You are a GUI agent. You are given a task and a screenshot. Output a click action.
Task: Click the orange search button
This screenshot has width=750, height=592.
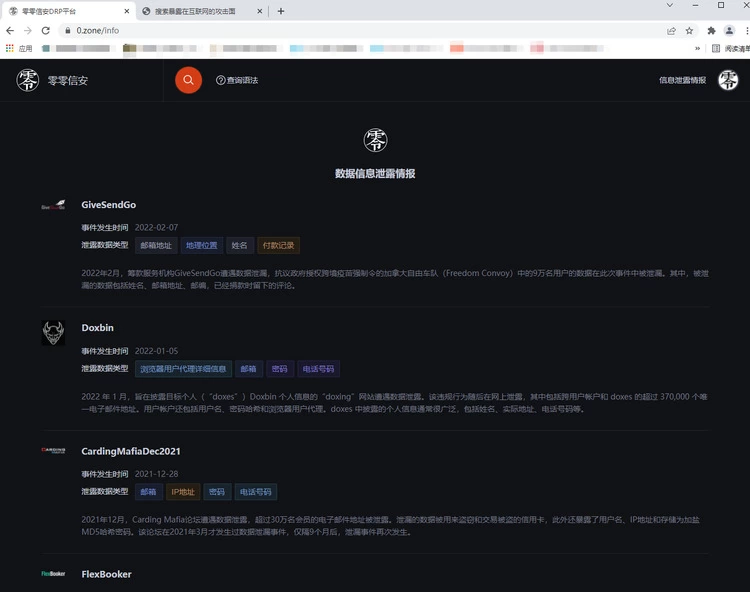pyautogui.click(x=188, y=80)
